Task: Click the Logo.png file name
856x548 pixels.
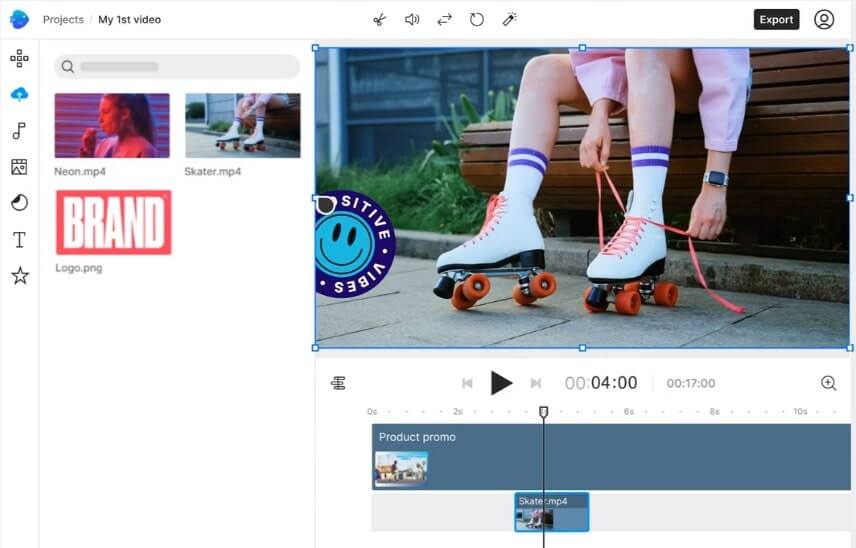Action: click(x=79, y=268)
